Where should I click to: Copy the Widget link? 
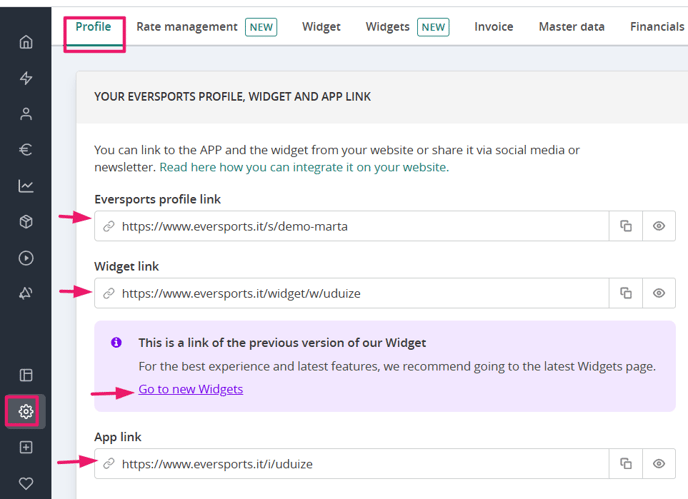tap(626, 293)
